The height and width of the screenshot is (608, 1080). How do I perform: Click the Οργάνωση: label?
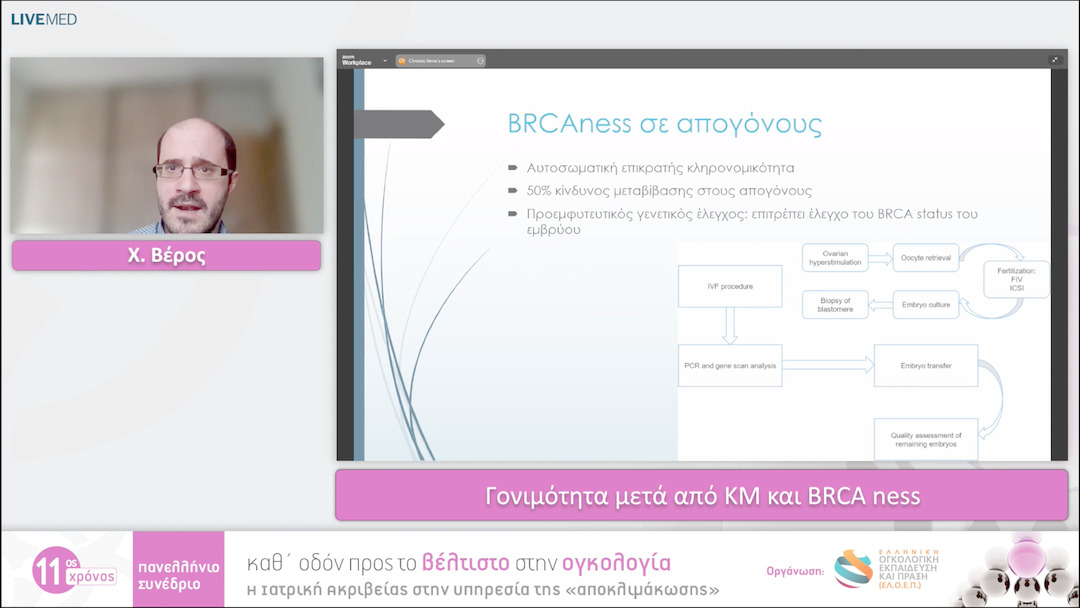(796, 571)
